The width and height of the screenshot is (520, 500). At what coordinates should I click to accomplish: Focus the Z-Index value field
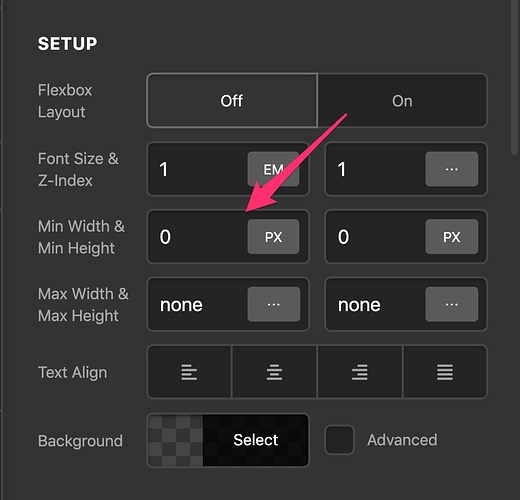coord(376,169)
